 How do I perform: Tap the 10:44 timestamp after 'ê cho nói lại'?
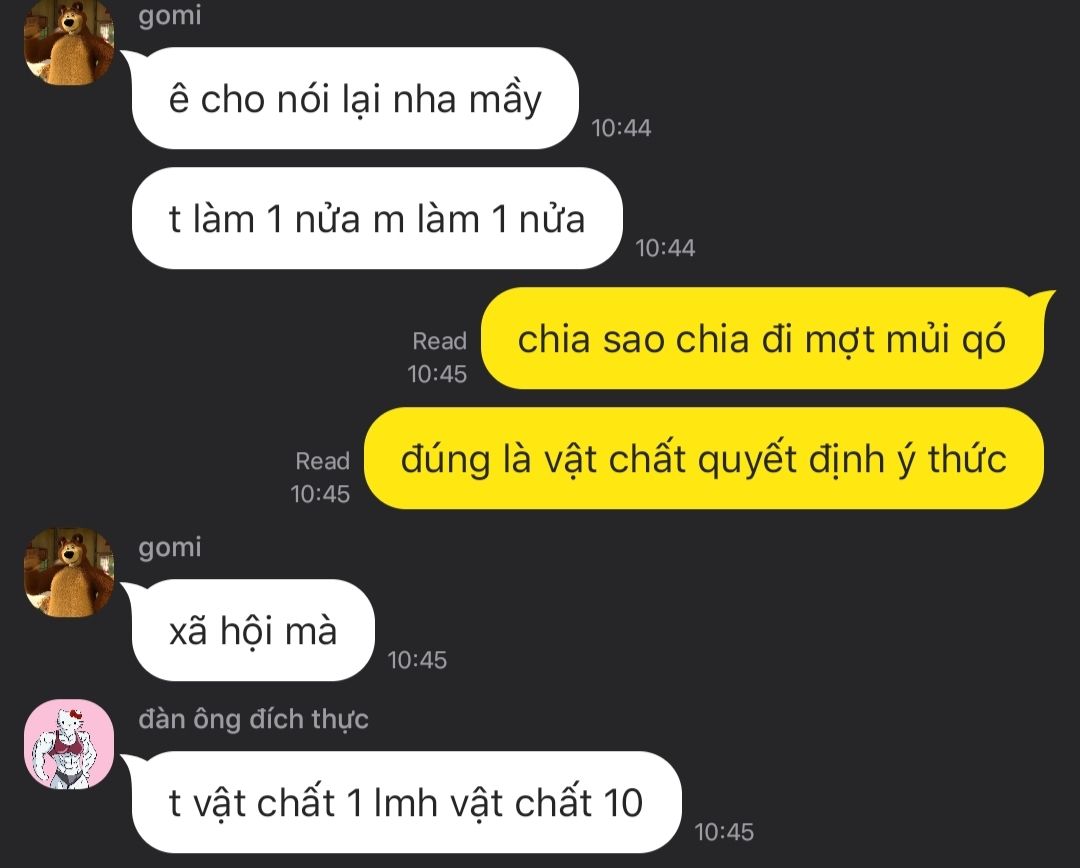pyautogui.click(x=621, y=127)
